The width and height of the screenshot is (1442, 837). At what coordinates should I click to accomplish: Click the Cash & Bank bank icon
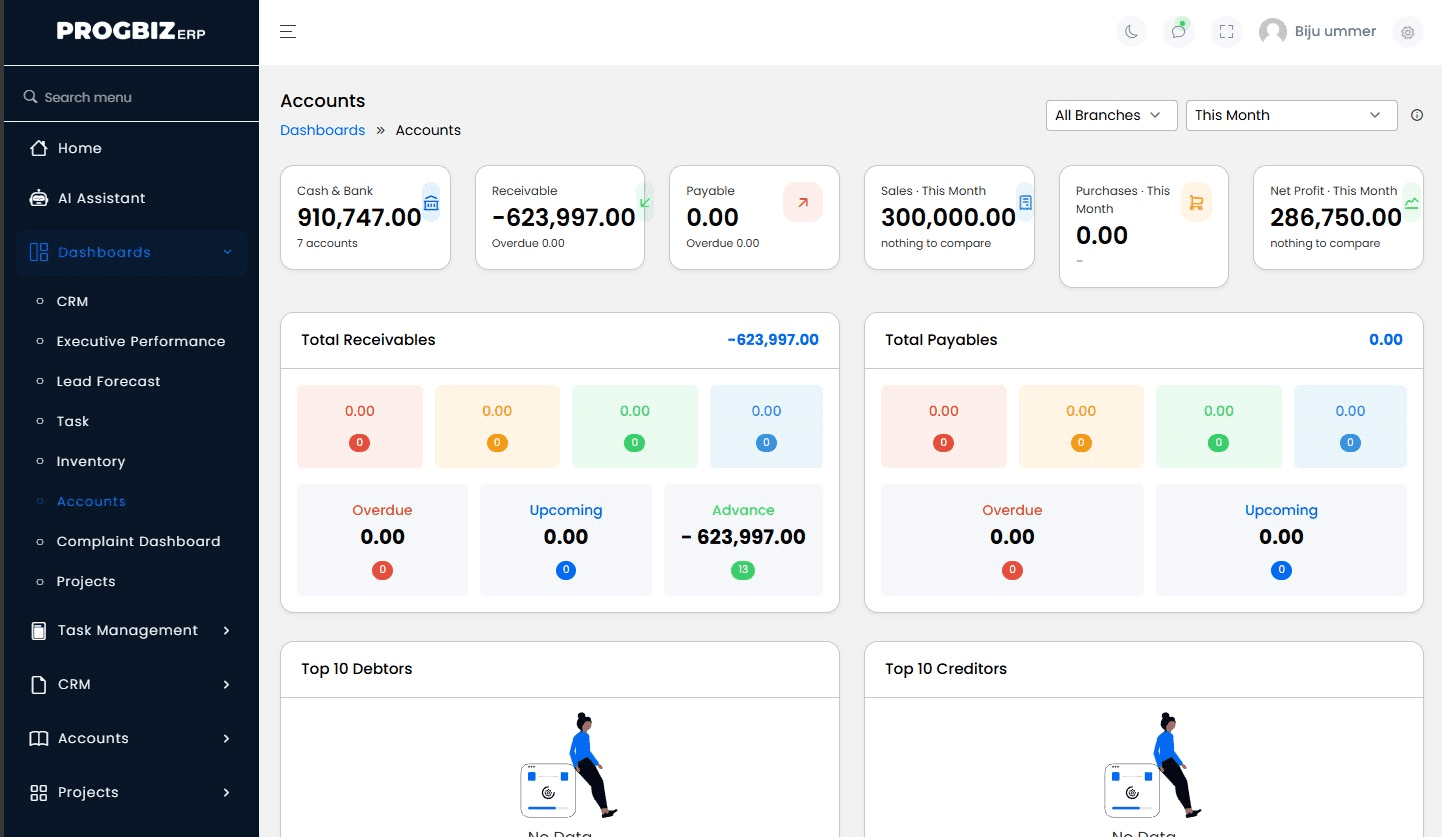(x=431, y=203)
